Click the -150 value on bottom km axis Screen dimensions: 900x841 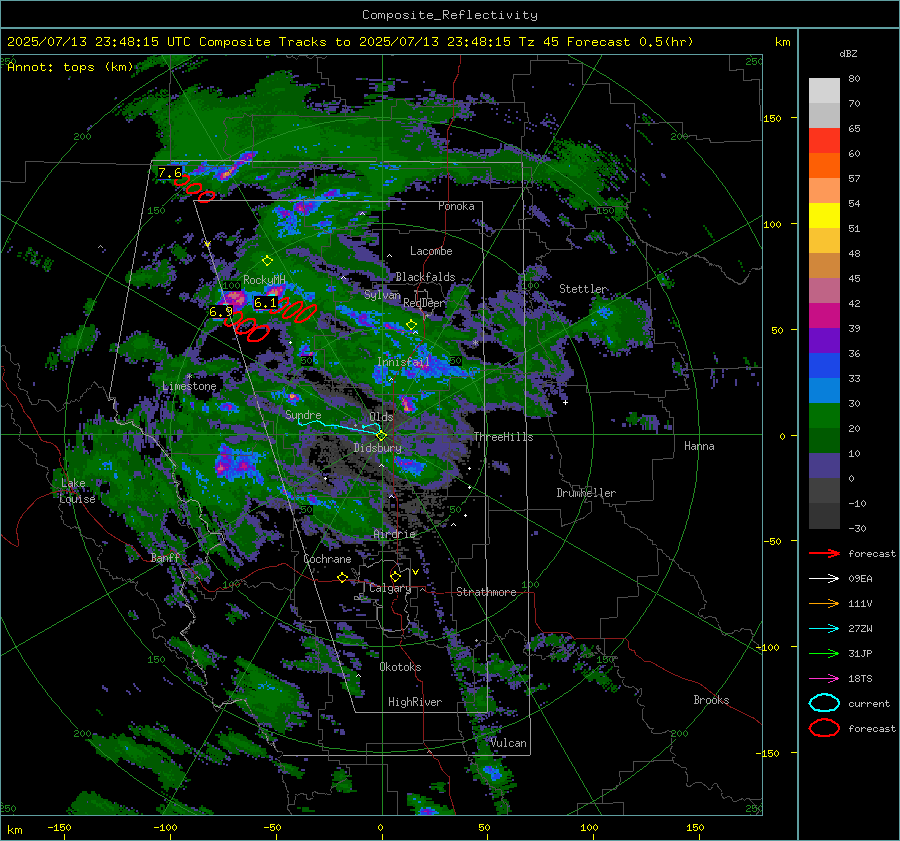coord(59,827)
